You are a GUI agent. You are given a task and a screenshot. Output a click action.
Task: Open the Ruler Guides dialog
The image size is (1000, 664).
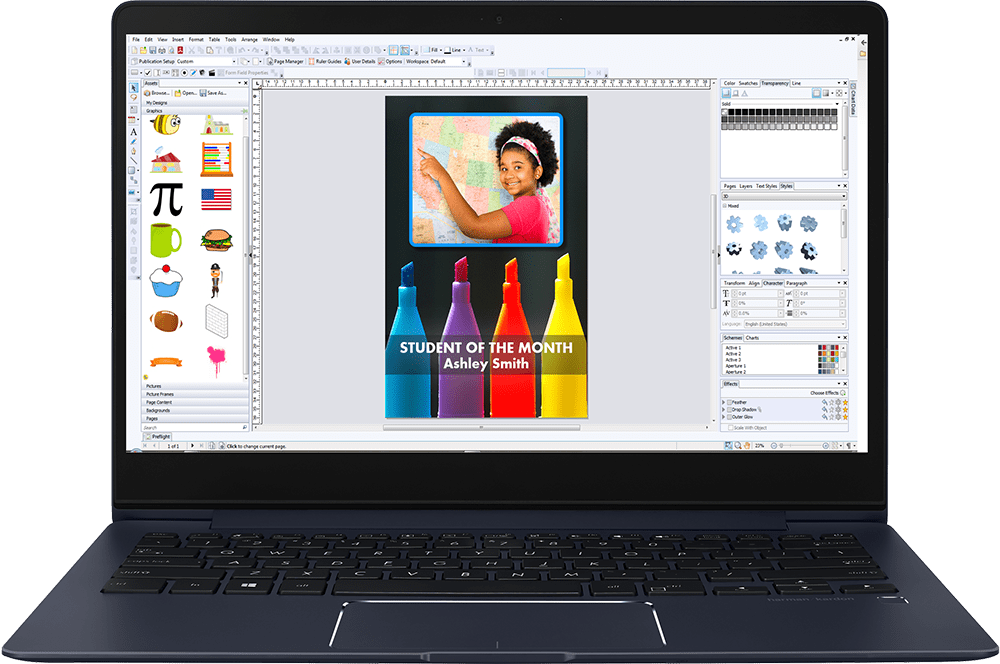pyautogui.click(x=330, y=60)
